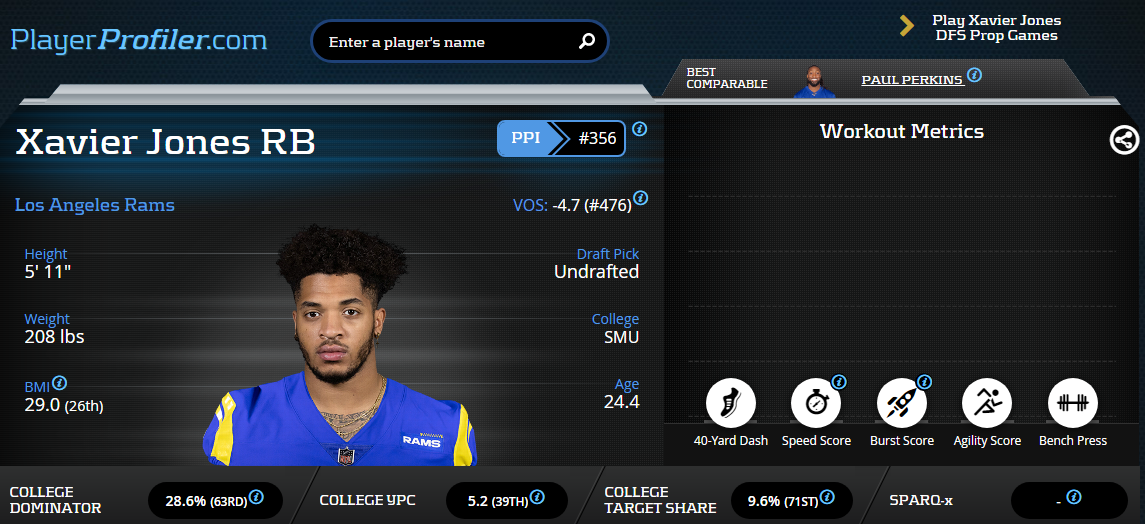Choose the Agility Score runner icon
Viewport: 1145px width, 524px height.
point(987,402)
